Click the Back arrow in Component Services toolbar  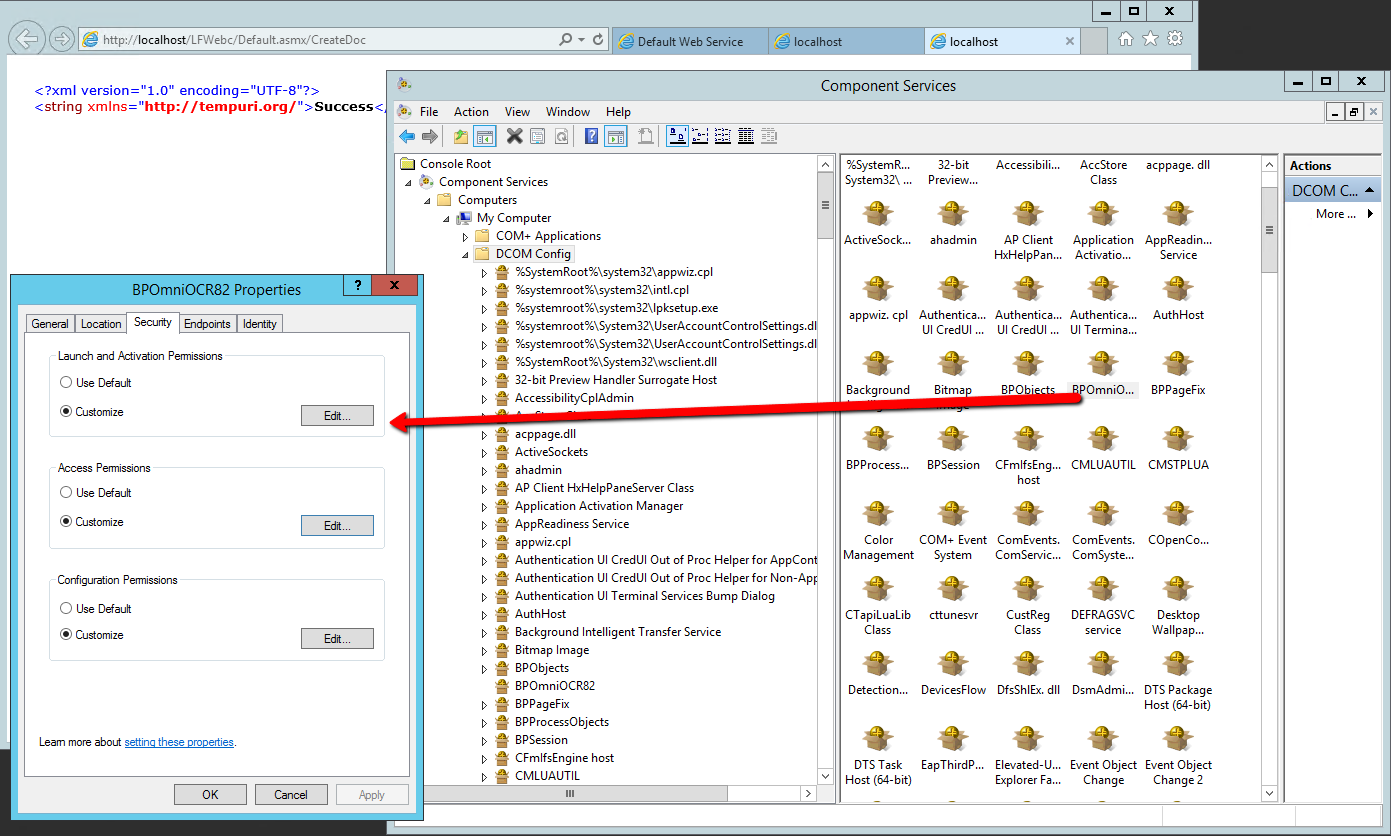[407, 136]
